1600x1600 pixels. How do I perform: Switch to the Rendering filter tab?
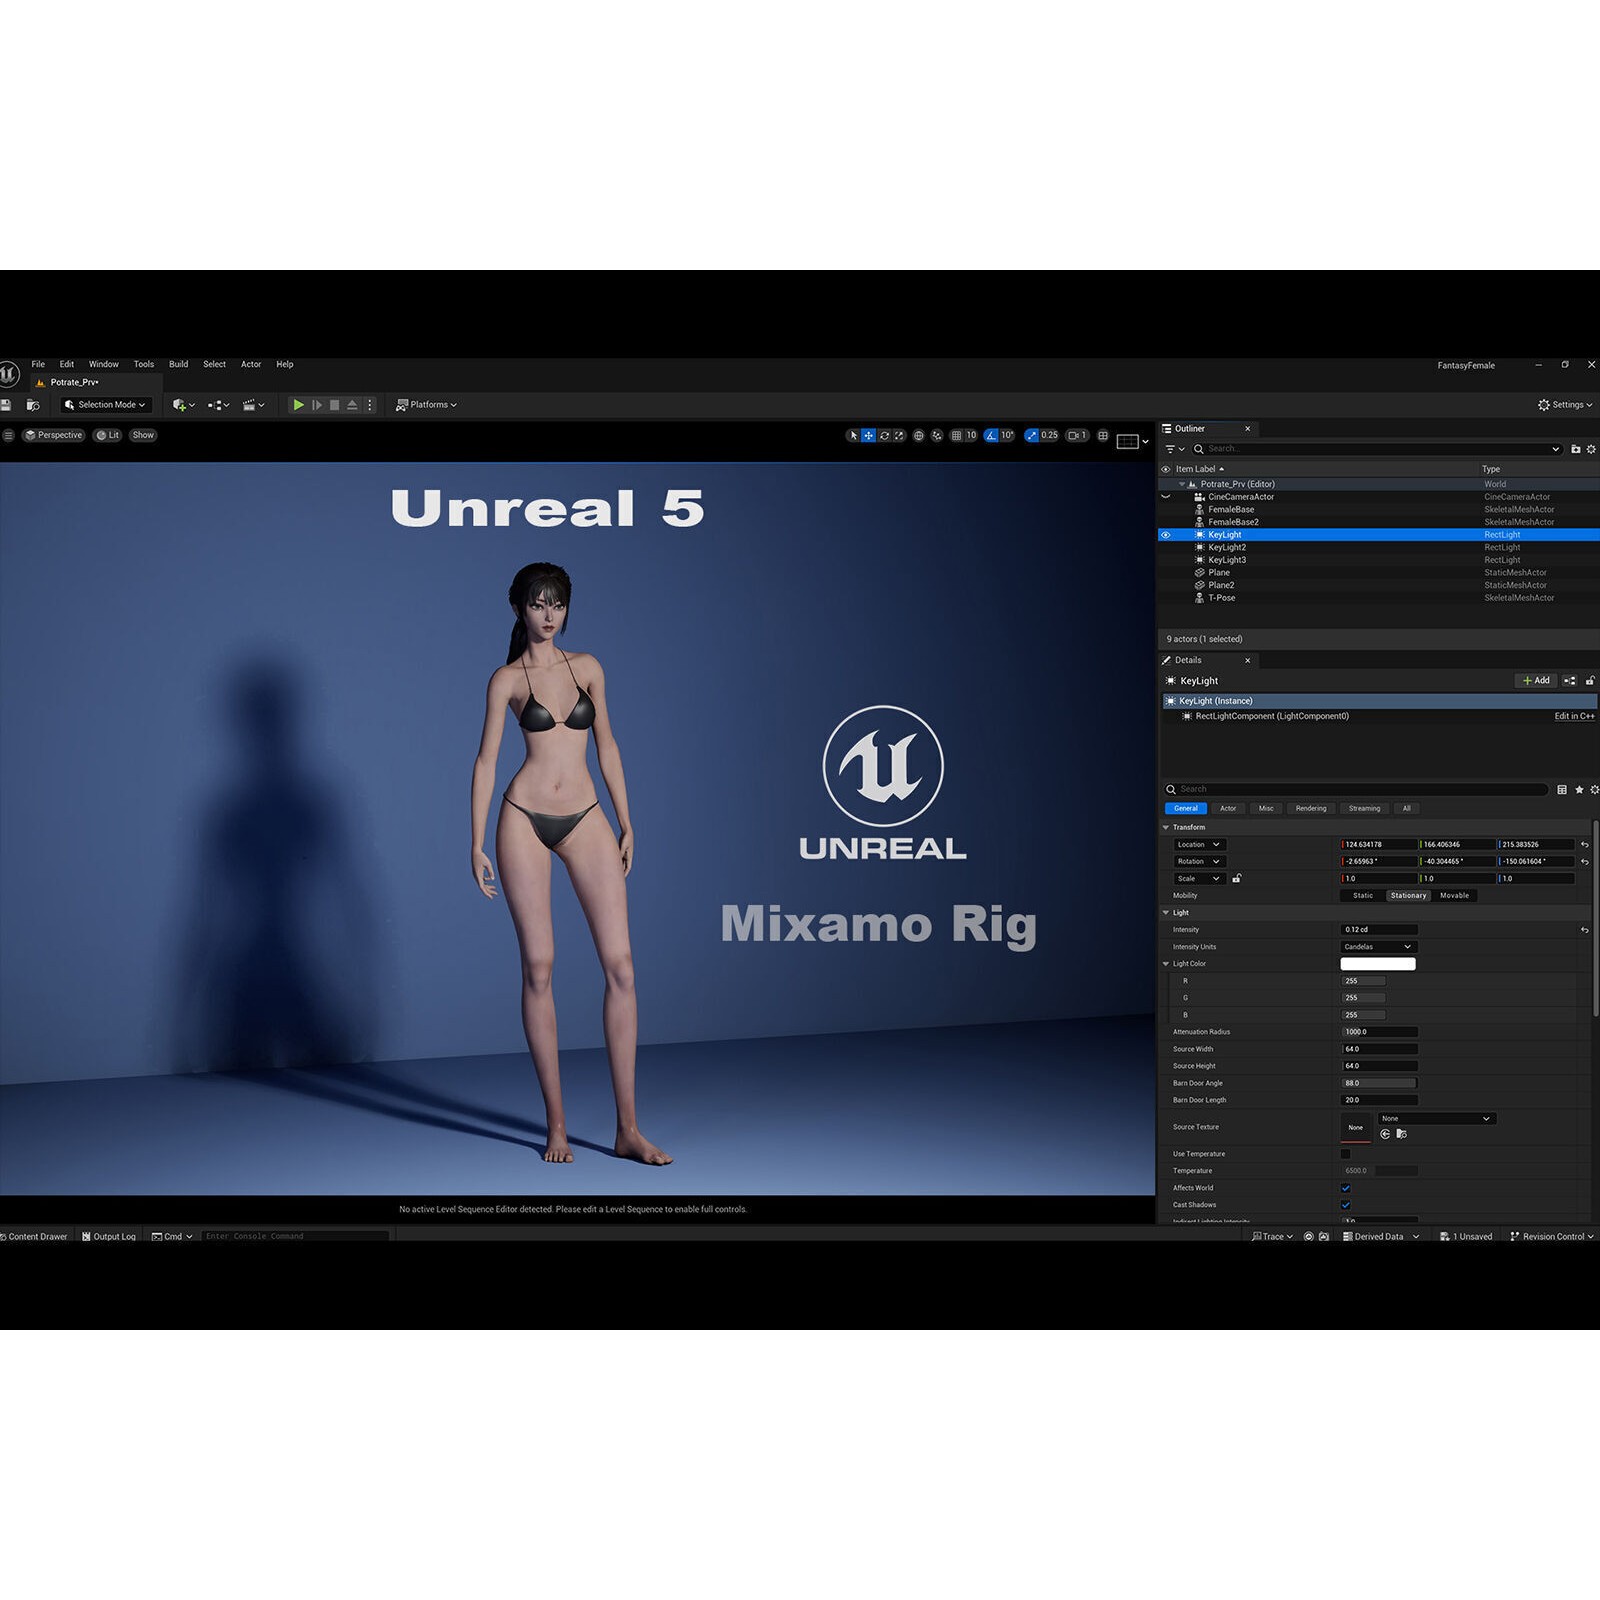click(x=1311, y=808)
